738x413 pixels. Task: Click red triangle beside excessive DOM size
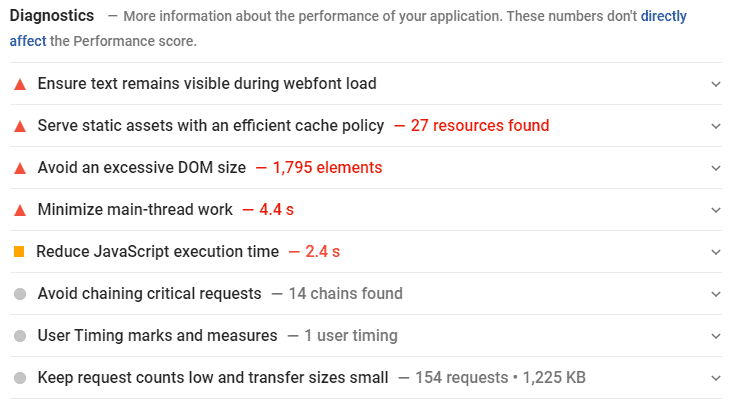click(x=20, y=168)
